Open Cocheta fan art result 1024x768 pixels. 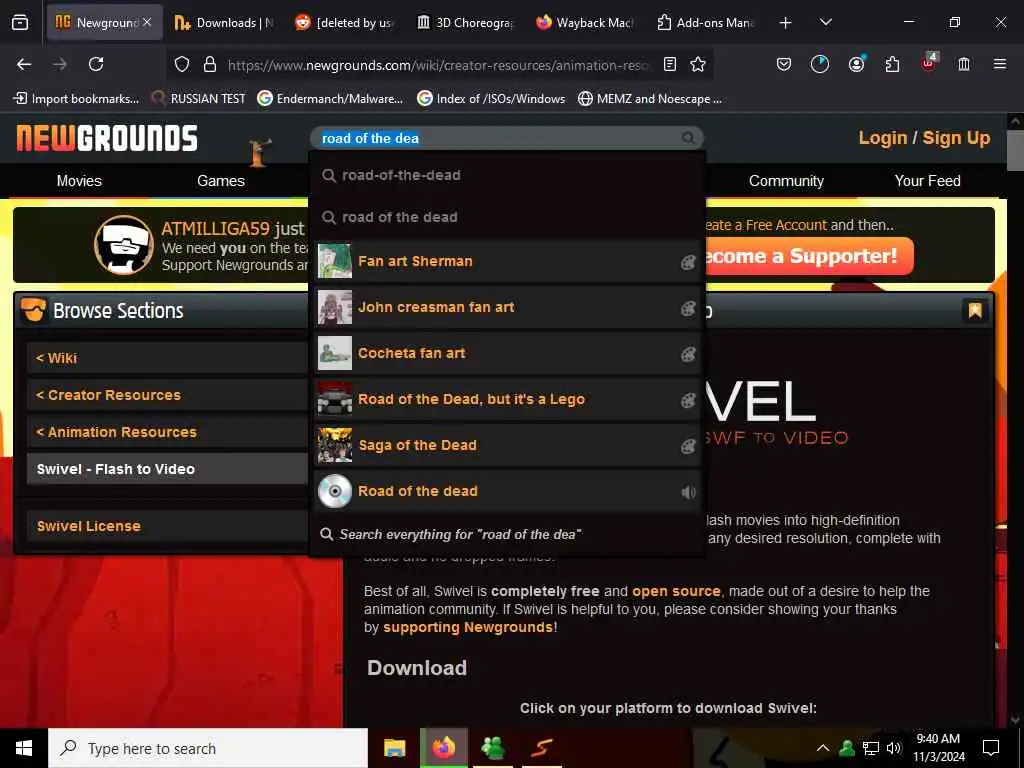[507, 353]
